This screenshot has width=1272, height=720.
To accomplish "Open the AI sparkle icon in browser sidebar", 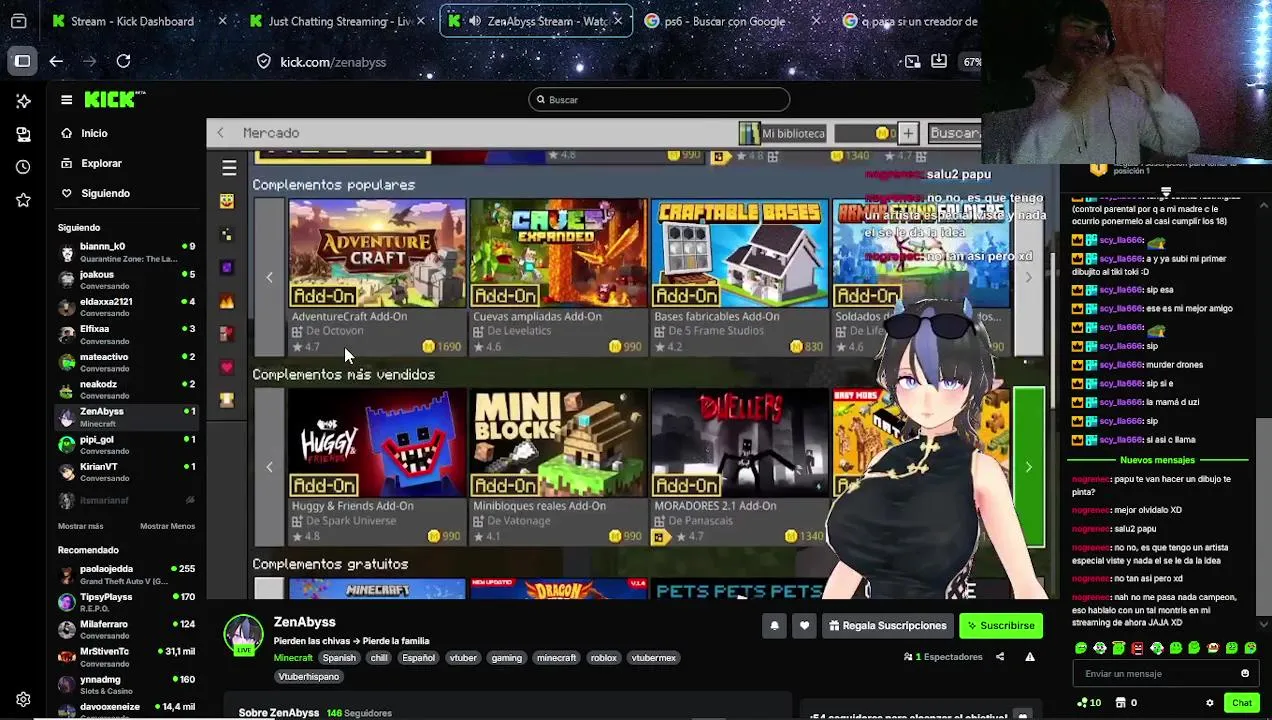I will pos(23,101).
